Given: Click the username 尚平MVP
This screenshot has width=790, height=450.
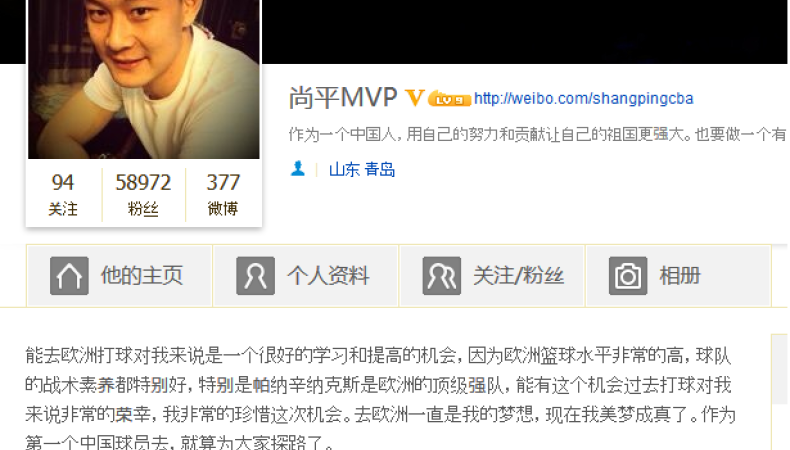Looking at the screenshot, I should [343, 98].
